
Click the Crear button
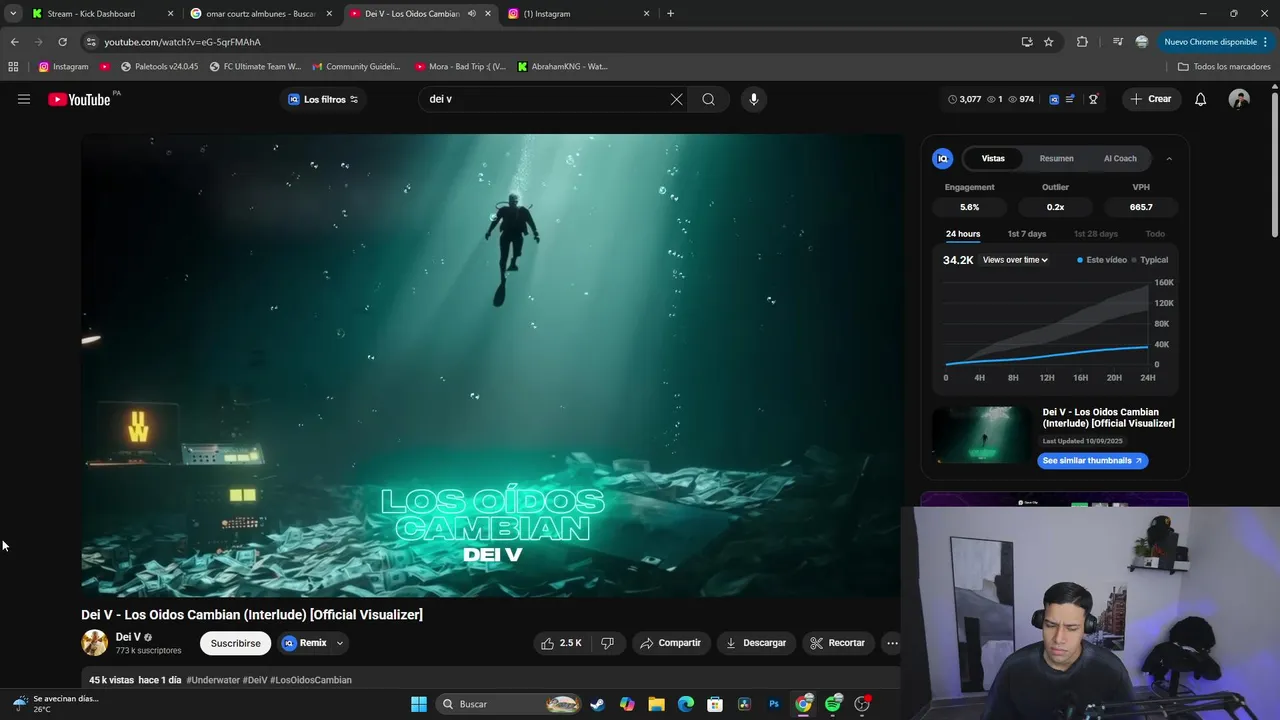[1151, 99]
